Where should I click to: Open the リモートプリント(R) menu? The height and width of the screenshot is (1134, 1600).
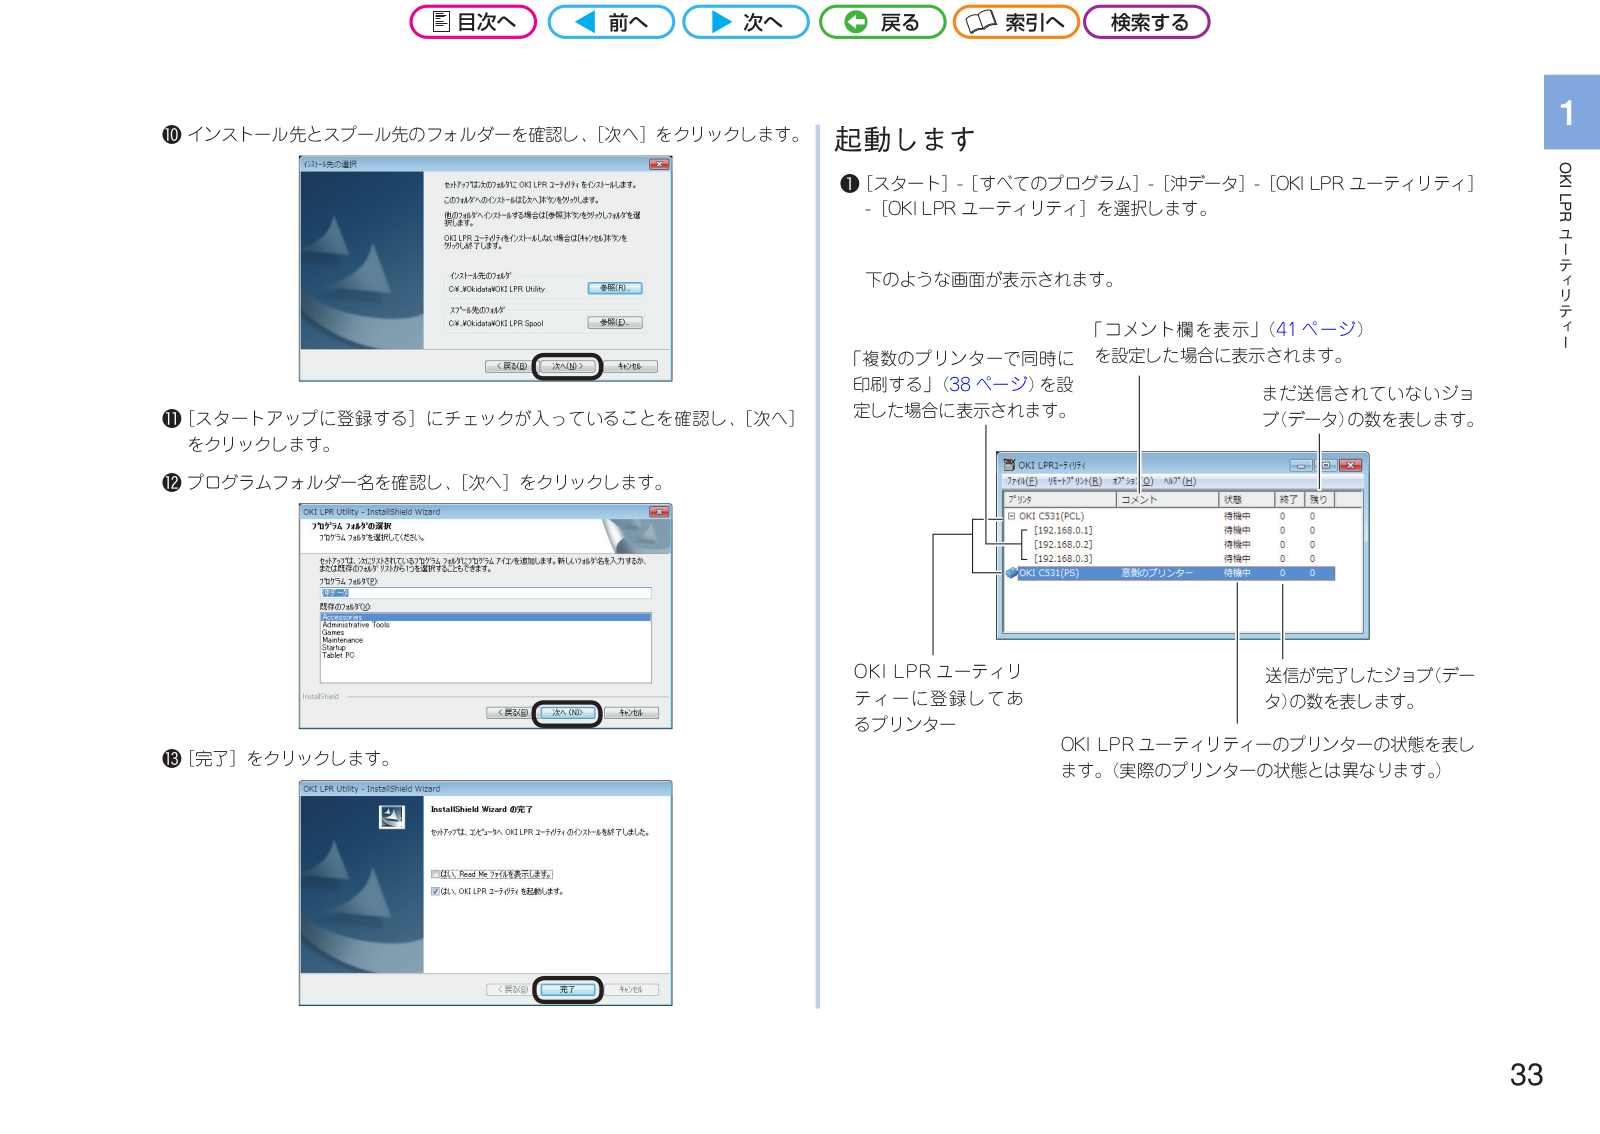(1074, 481)
